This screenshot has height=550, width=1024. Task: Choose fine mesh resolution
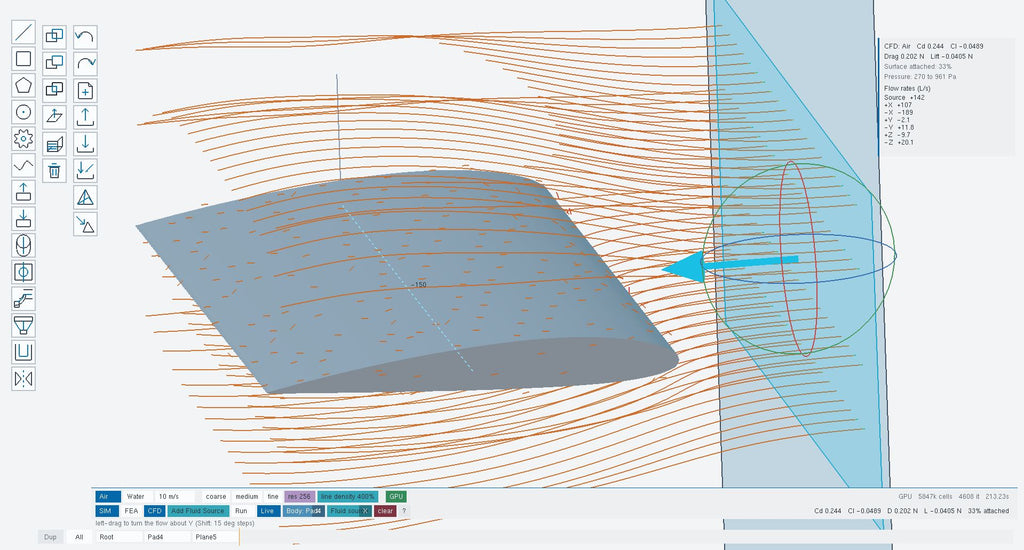point(273,496)
